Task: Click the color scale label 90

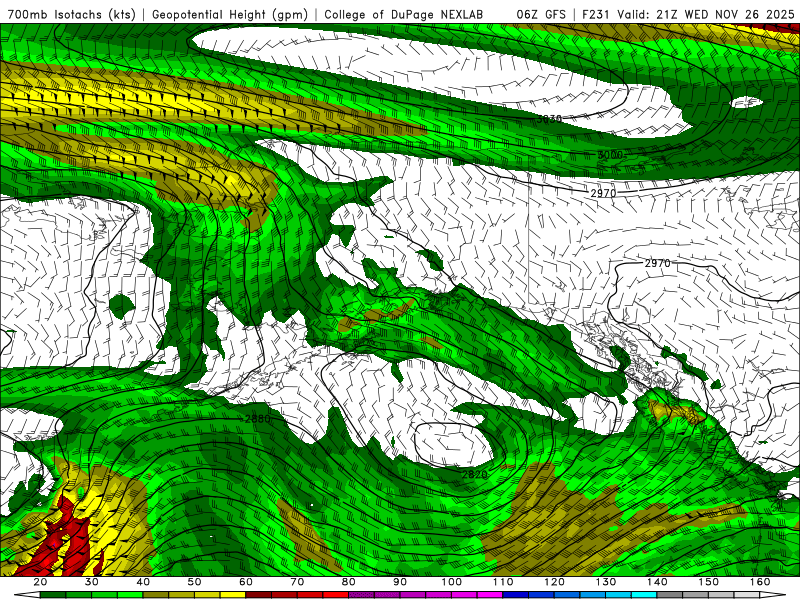Action: 400,582
